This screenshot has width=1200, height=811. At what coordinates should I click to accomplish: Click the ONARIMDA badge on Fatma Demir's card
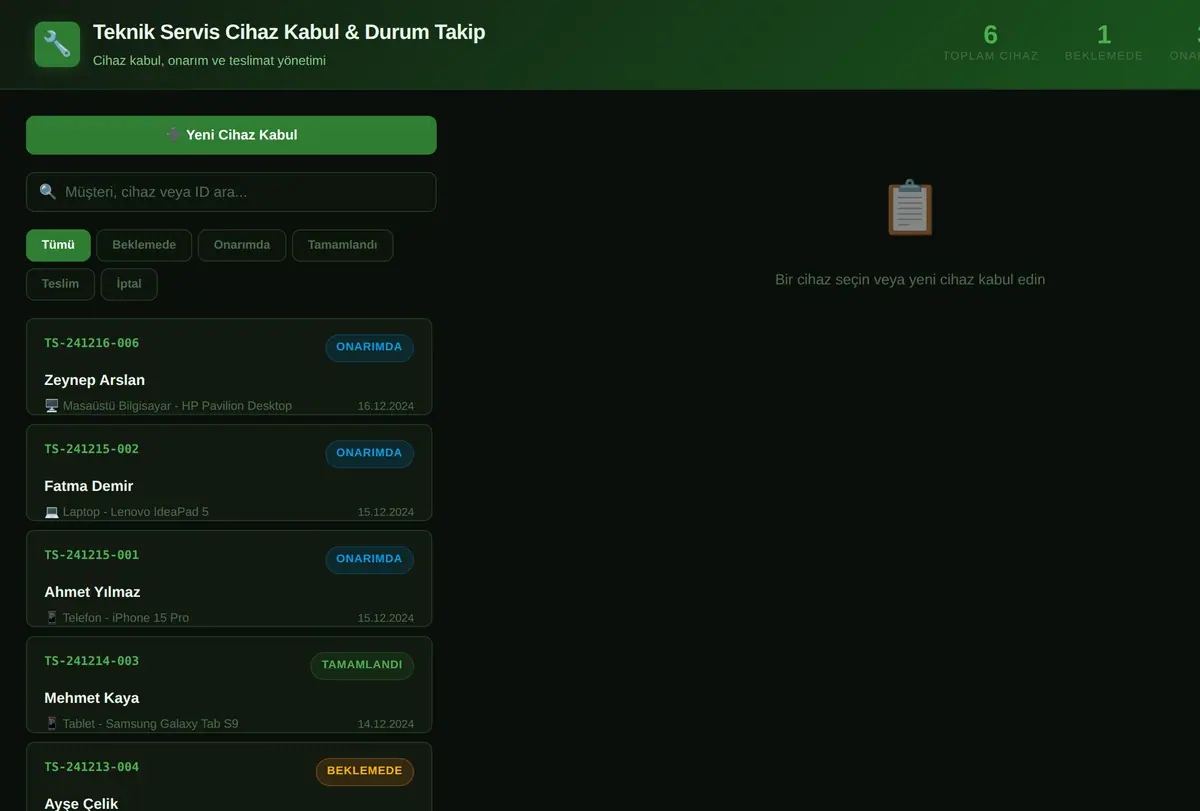369,454
